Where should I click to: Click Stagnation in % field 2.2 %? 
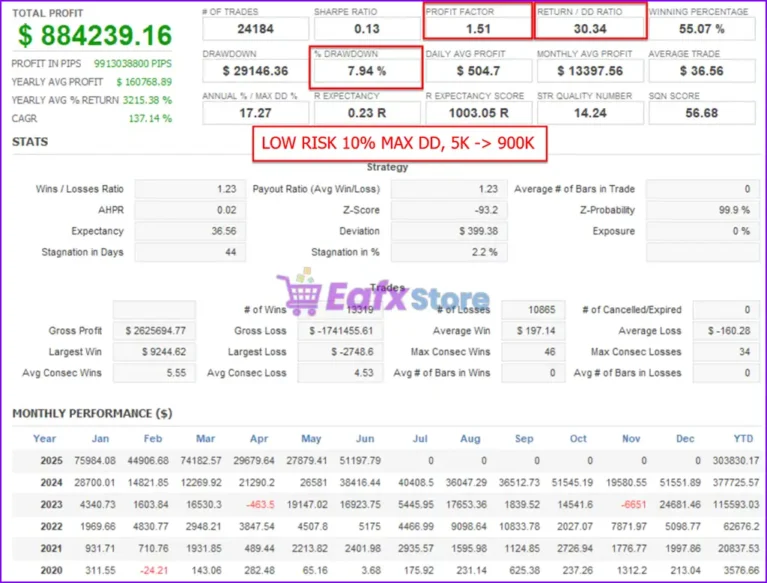(x=449, y=252)
